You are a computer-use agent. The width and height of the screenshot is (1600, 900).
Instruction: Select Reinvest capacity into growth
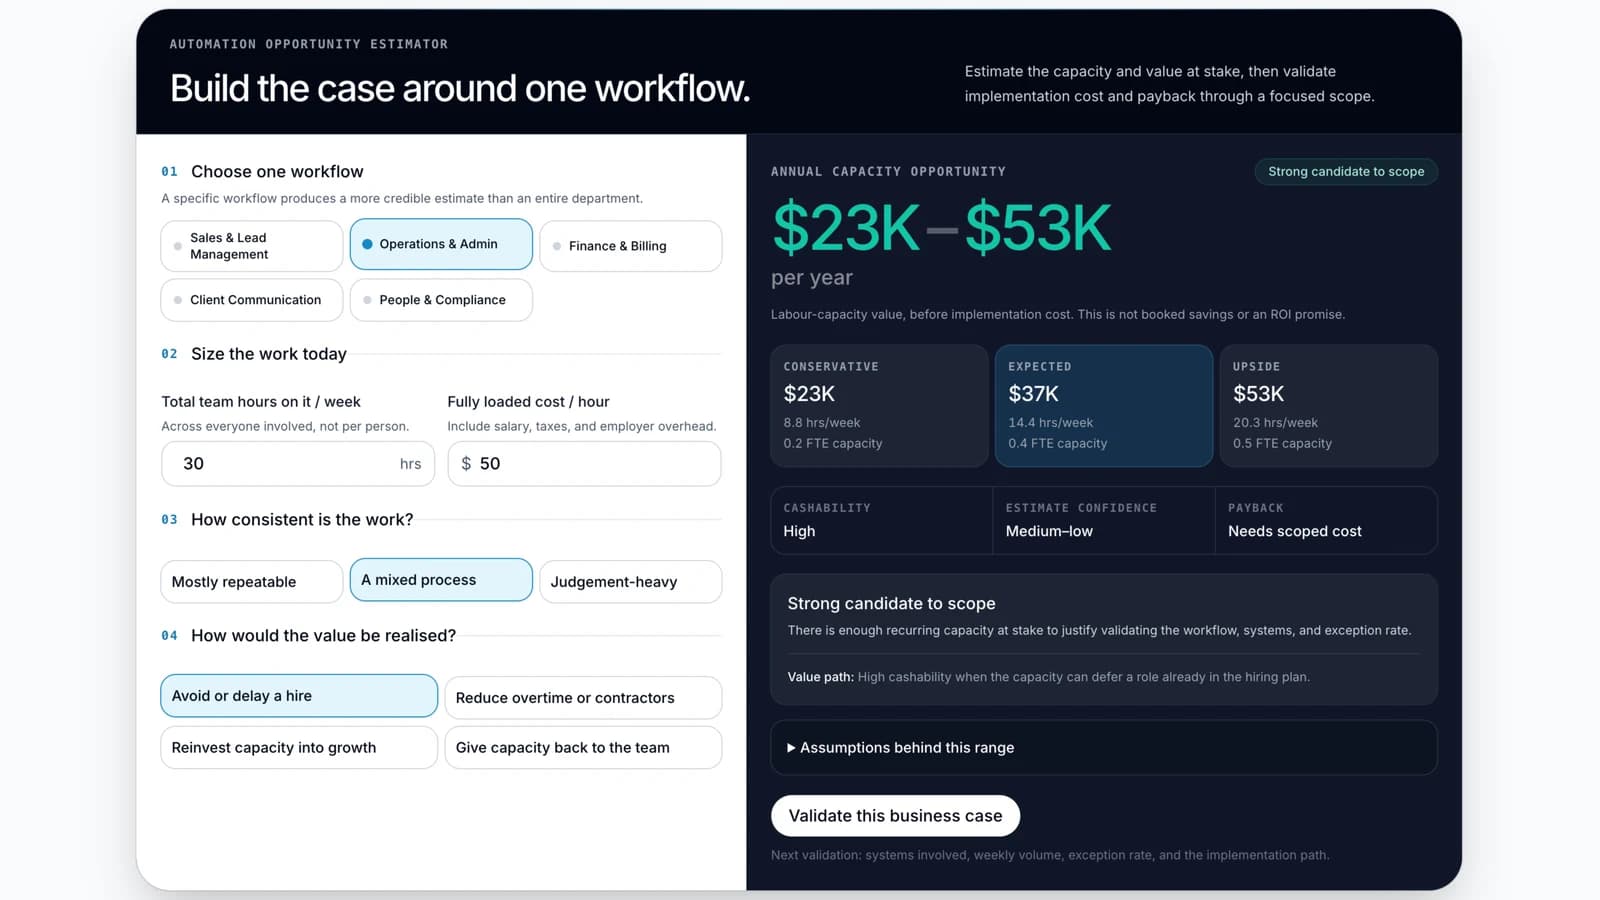pos(299,748)
